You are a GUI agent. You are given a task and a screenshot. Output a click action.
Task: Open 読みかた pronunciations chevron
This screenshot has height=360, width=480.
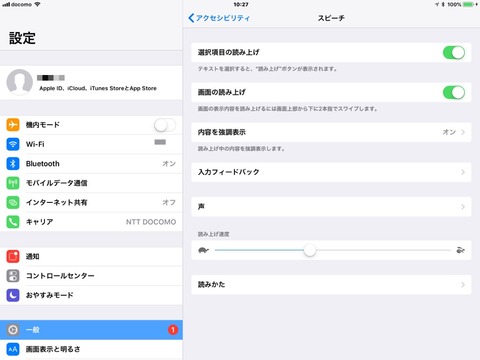(x=463, y=285)
